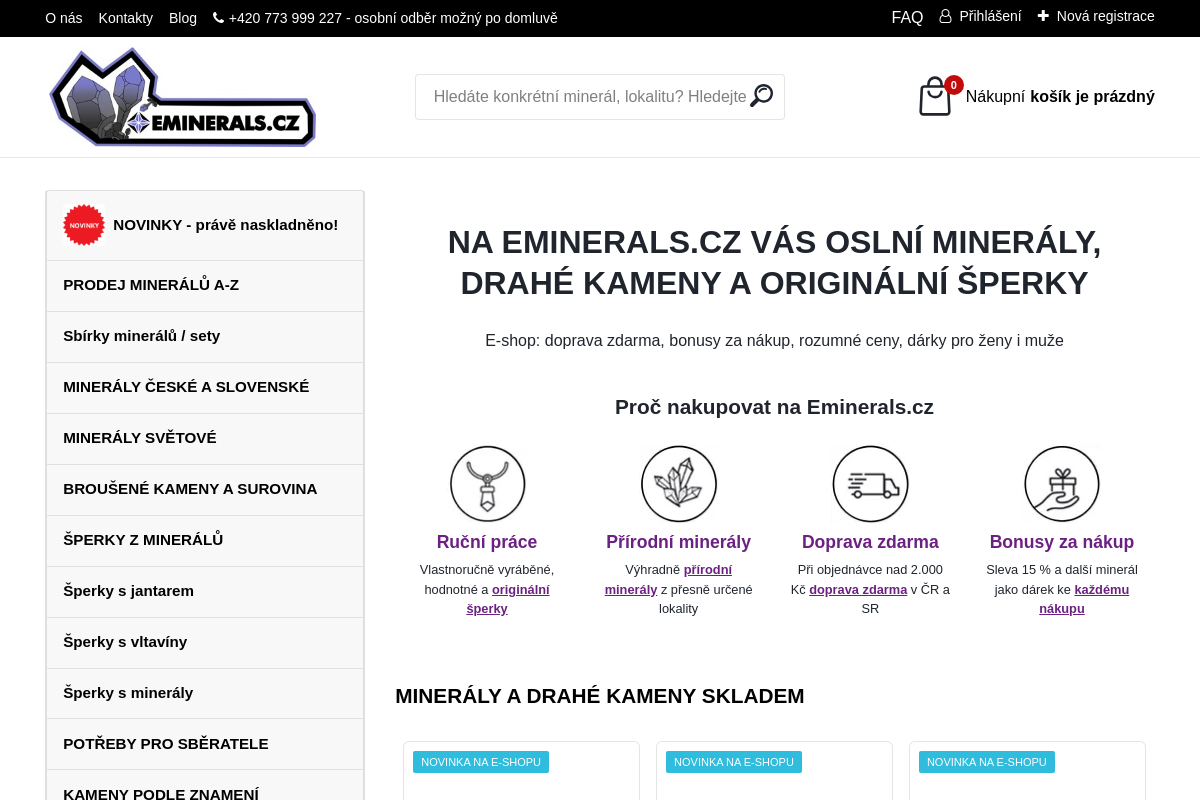The height and width of the screenshot is (800, 1200).
Task: Click the Proč nakupovat na Eminerals.cz heading
Action: click(774, 407)
